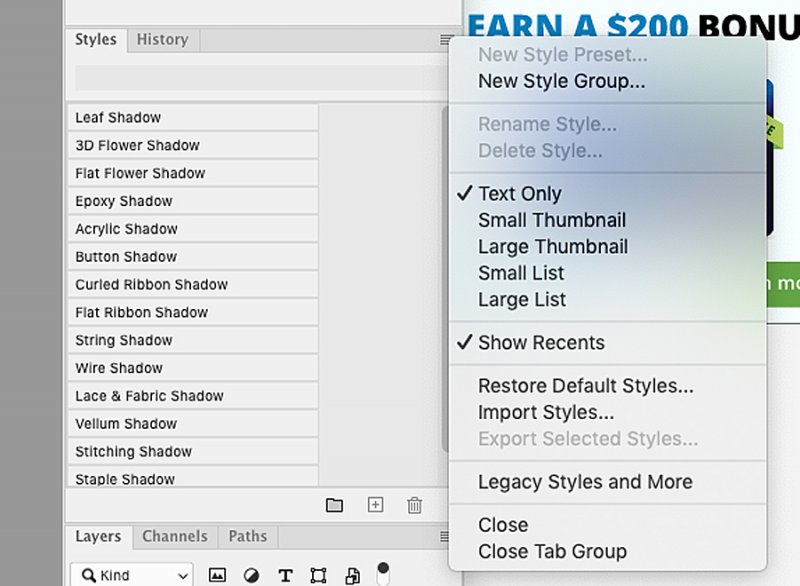This screenshot has width=800, height=586.
Task: Click the styles search field
Action: [261, 78]
